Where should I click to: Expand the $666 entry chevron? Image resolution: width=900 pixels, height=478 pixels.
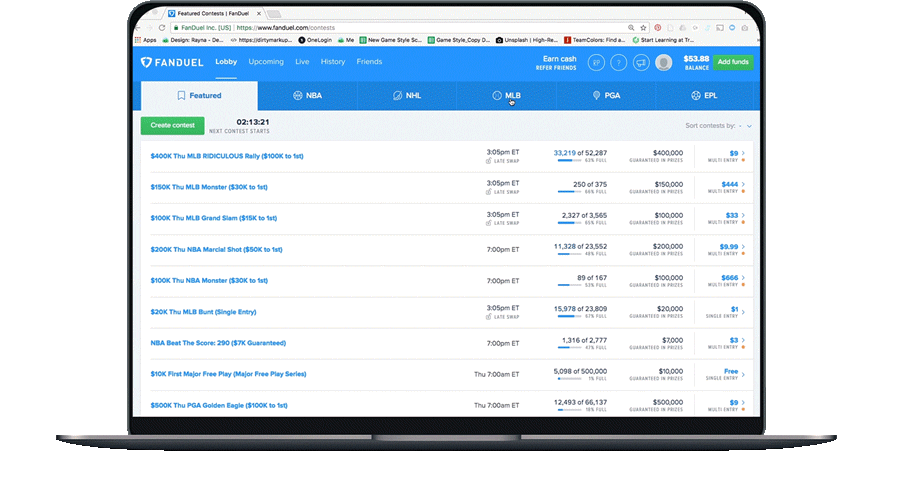click(743, 278)
